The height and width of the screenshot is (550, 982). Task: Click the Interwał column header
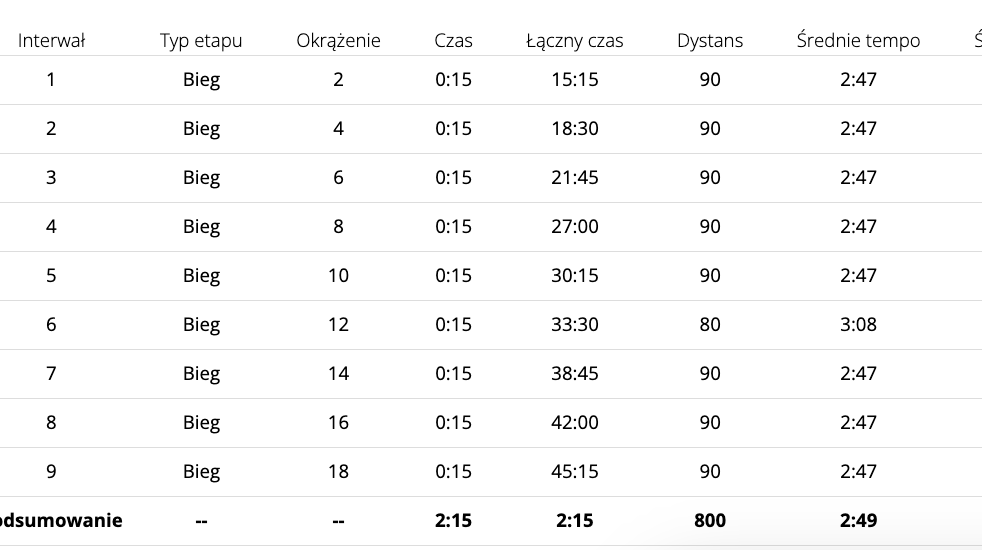pyautogui.click(x=51, y=41)
